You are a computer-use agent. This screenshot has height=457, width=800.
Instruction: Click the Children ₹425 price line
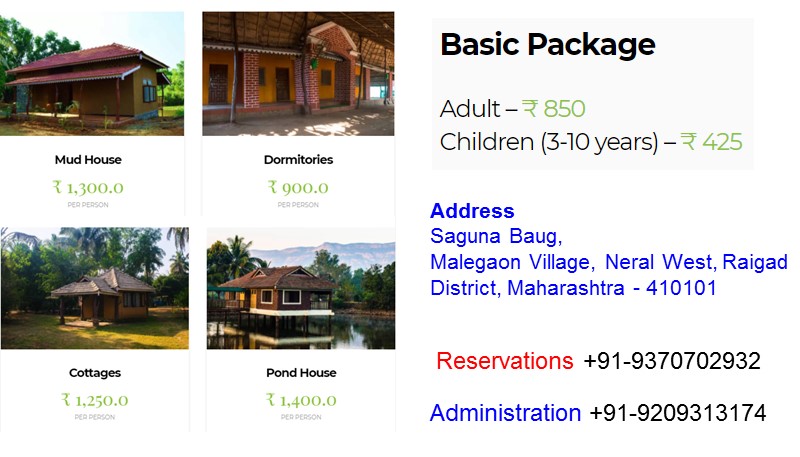pyautogui.click(x=591, y=142)
